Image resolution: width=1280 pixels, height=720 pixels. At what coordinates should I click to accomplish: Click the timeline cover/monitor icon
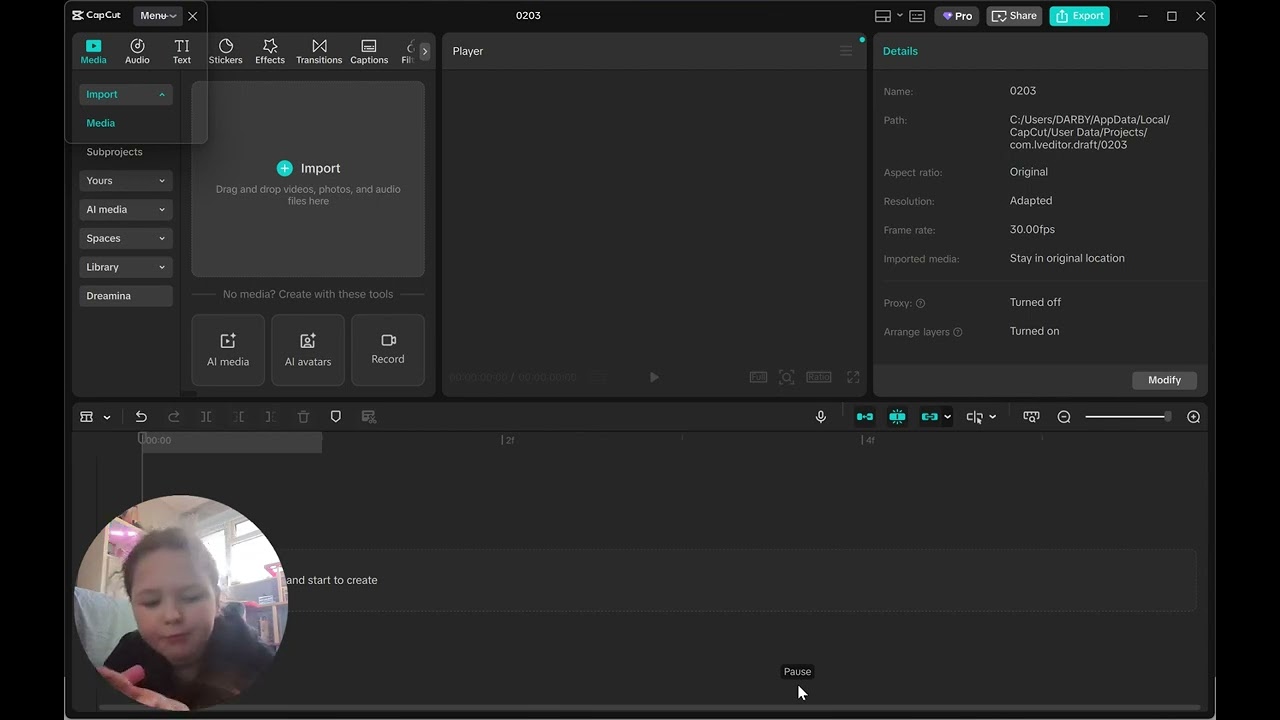[x=1031, y=417]
